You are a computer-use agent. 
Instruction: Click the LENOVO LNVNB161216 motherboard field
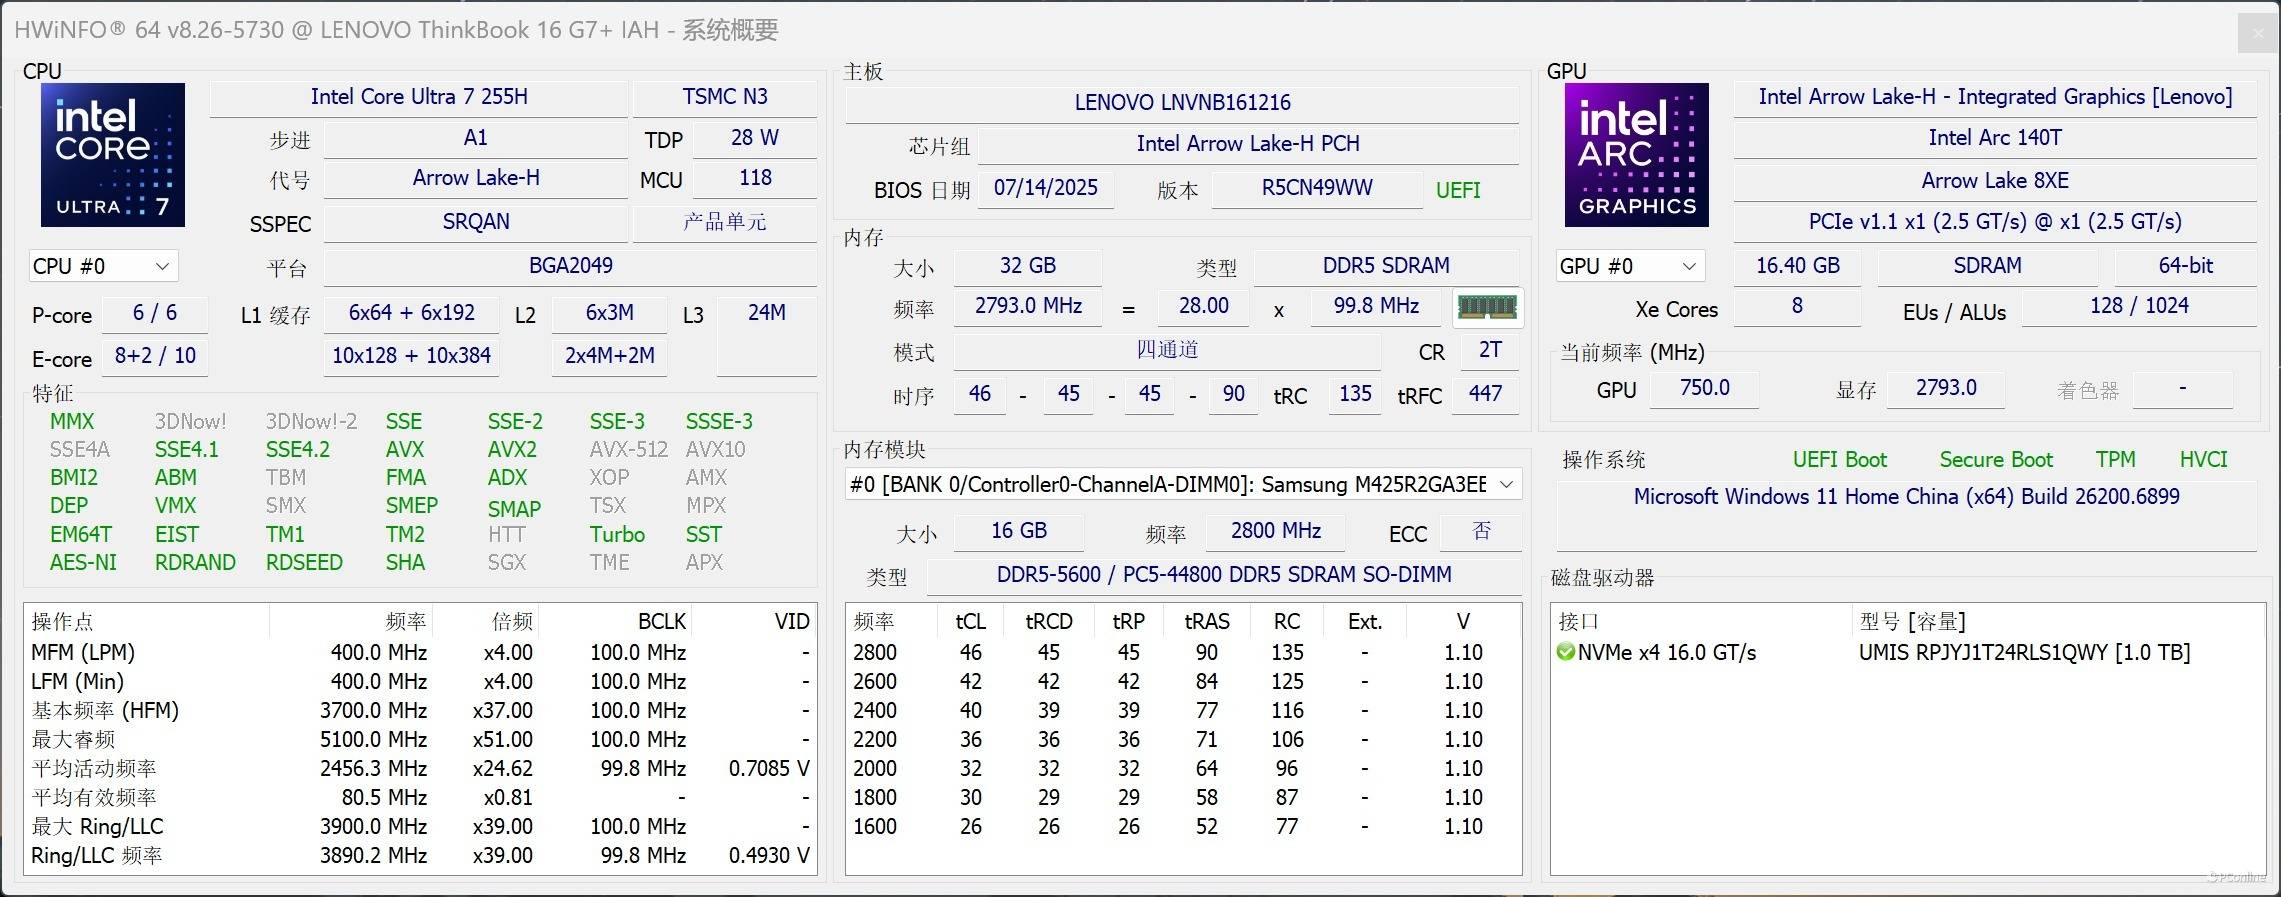point(1181,102)
